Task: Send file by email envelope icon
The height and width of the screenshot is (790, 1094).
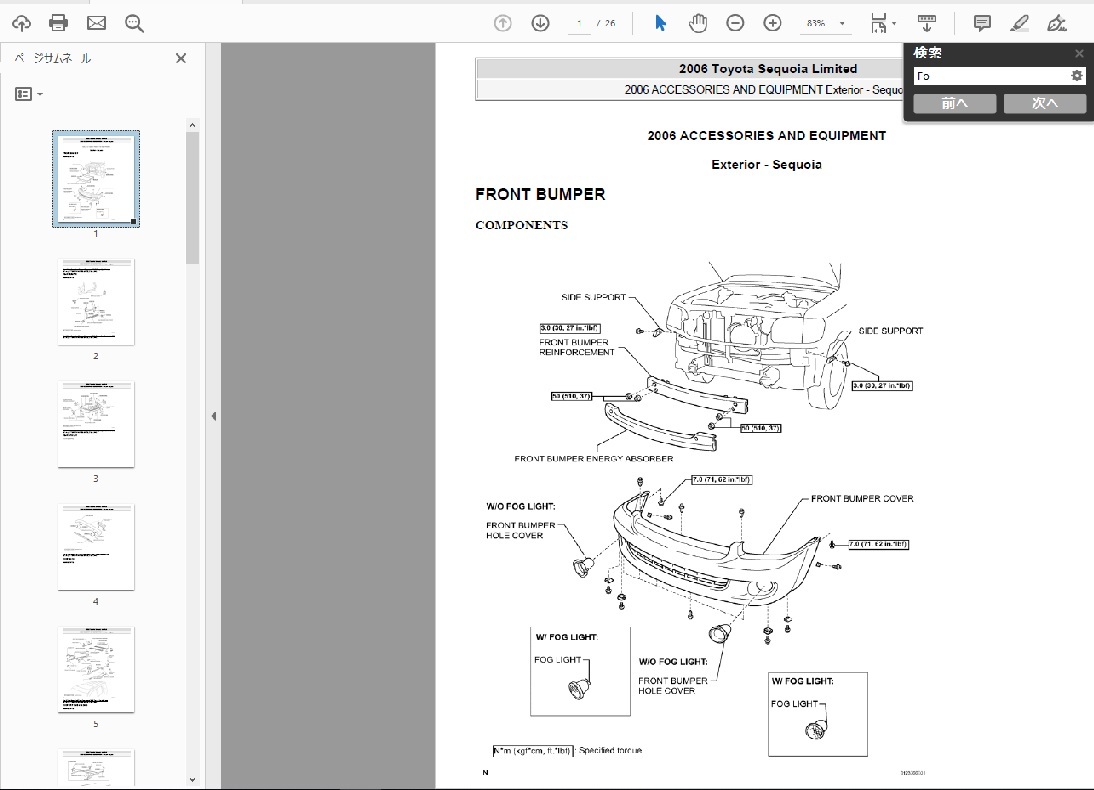Action: [x=96, y=23]
